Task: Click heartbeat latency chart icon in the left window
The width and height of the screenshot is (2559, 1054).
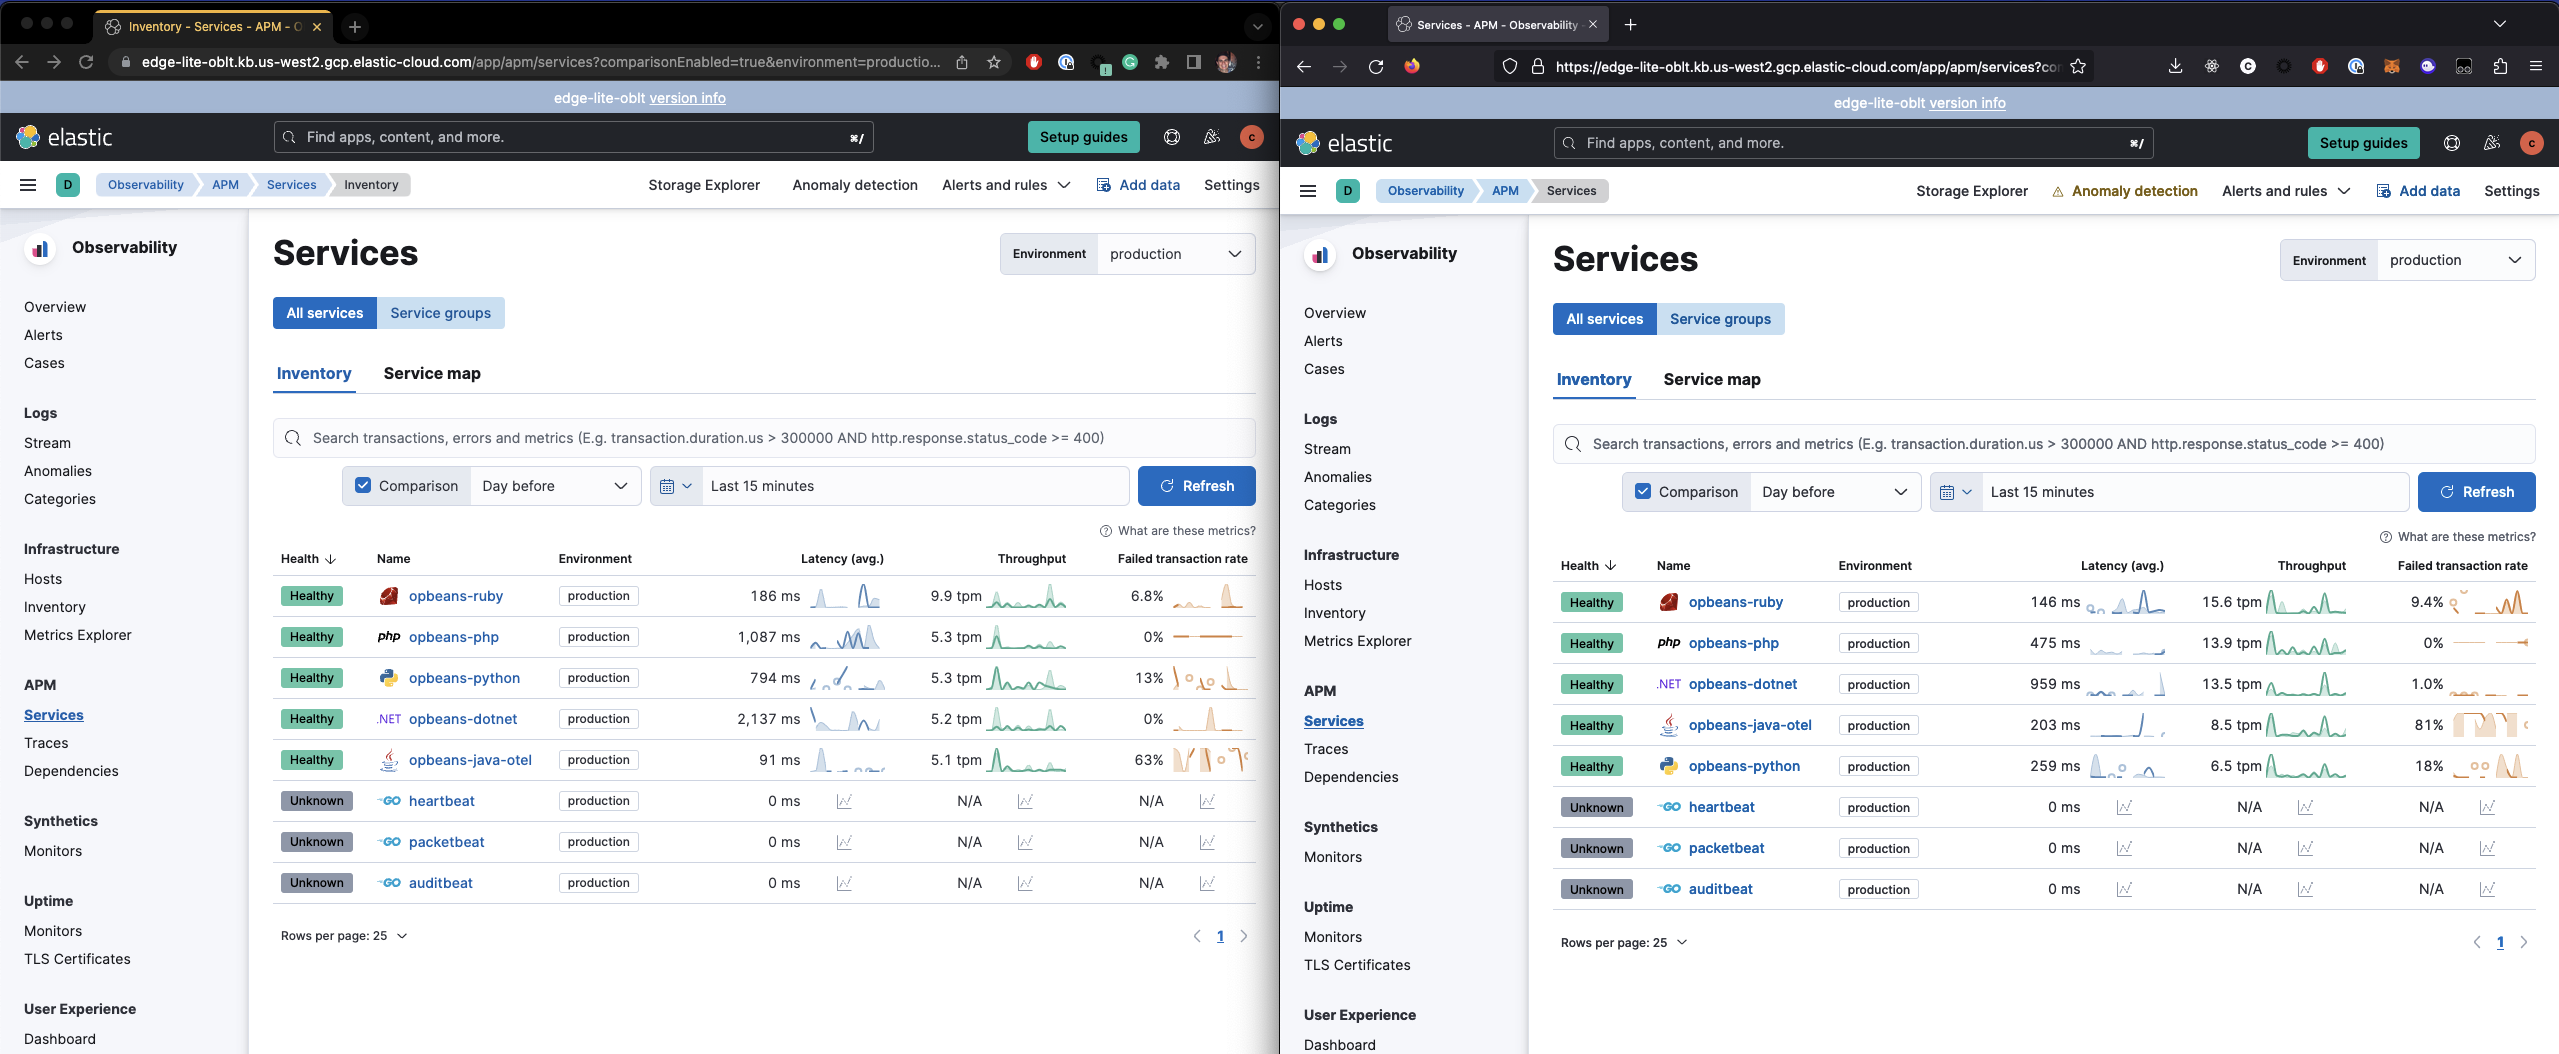Action: (844, 801)
